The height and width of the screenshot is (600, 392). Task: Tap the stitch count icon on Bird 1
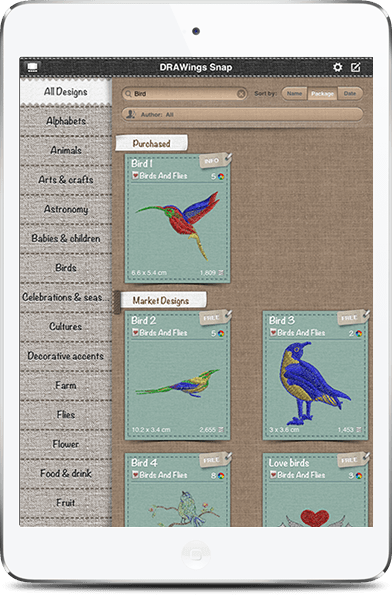click(221, 273)
